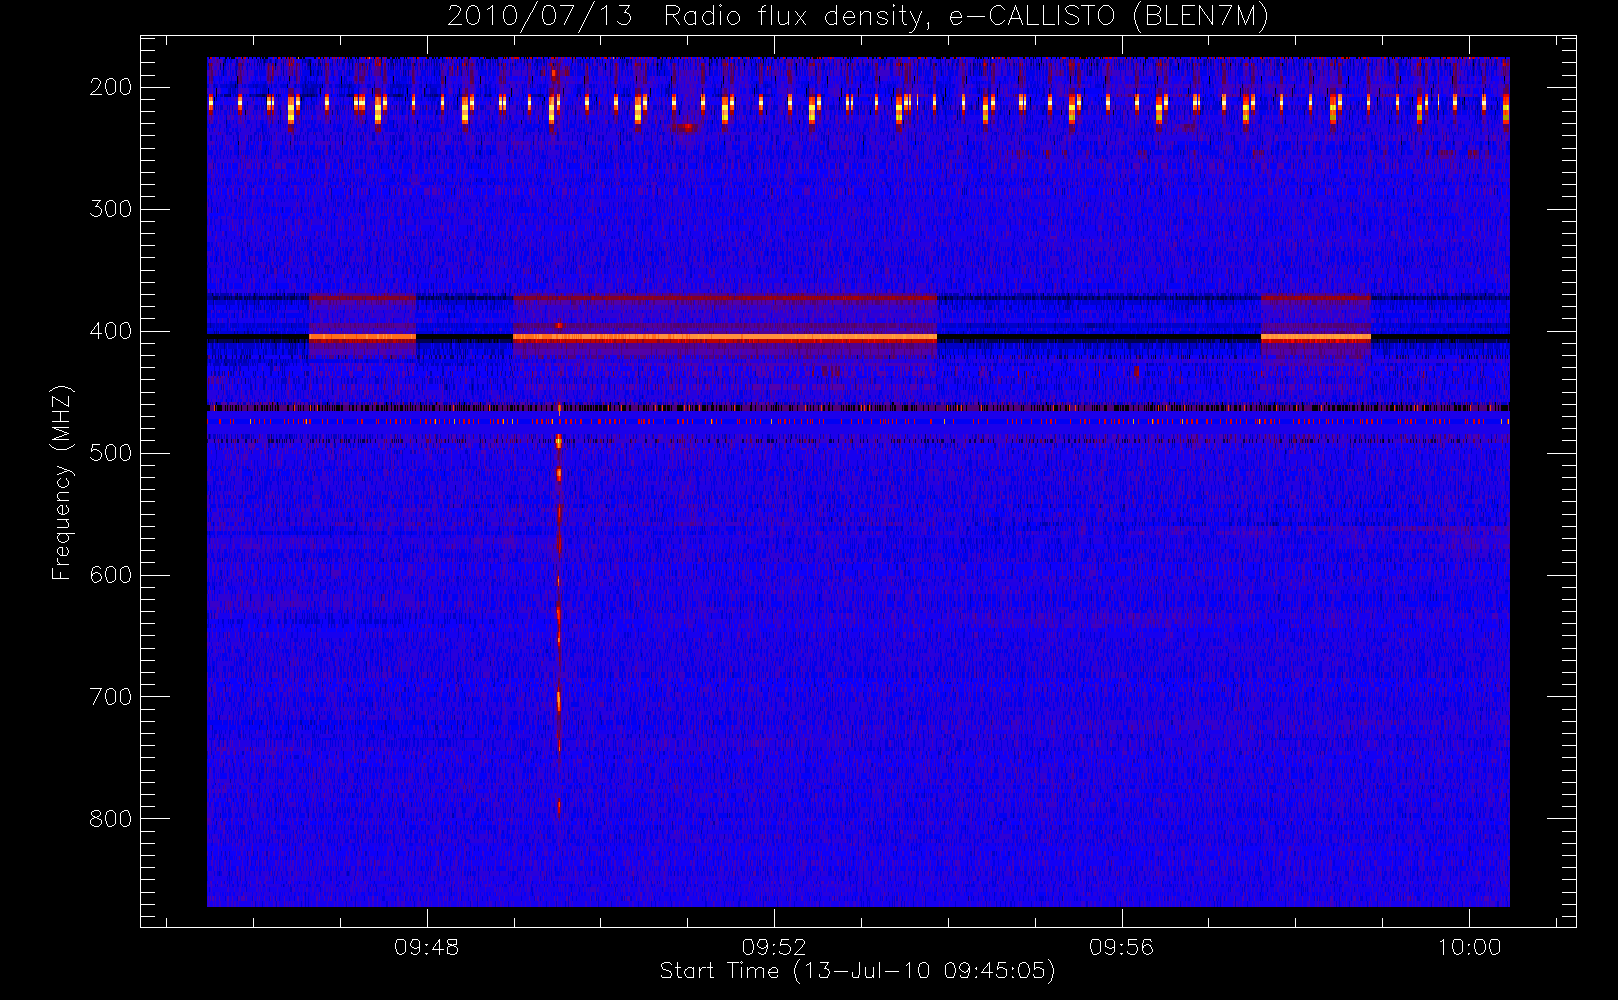Click the vertical red burst streak near 700 MHz

point(559,700)
